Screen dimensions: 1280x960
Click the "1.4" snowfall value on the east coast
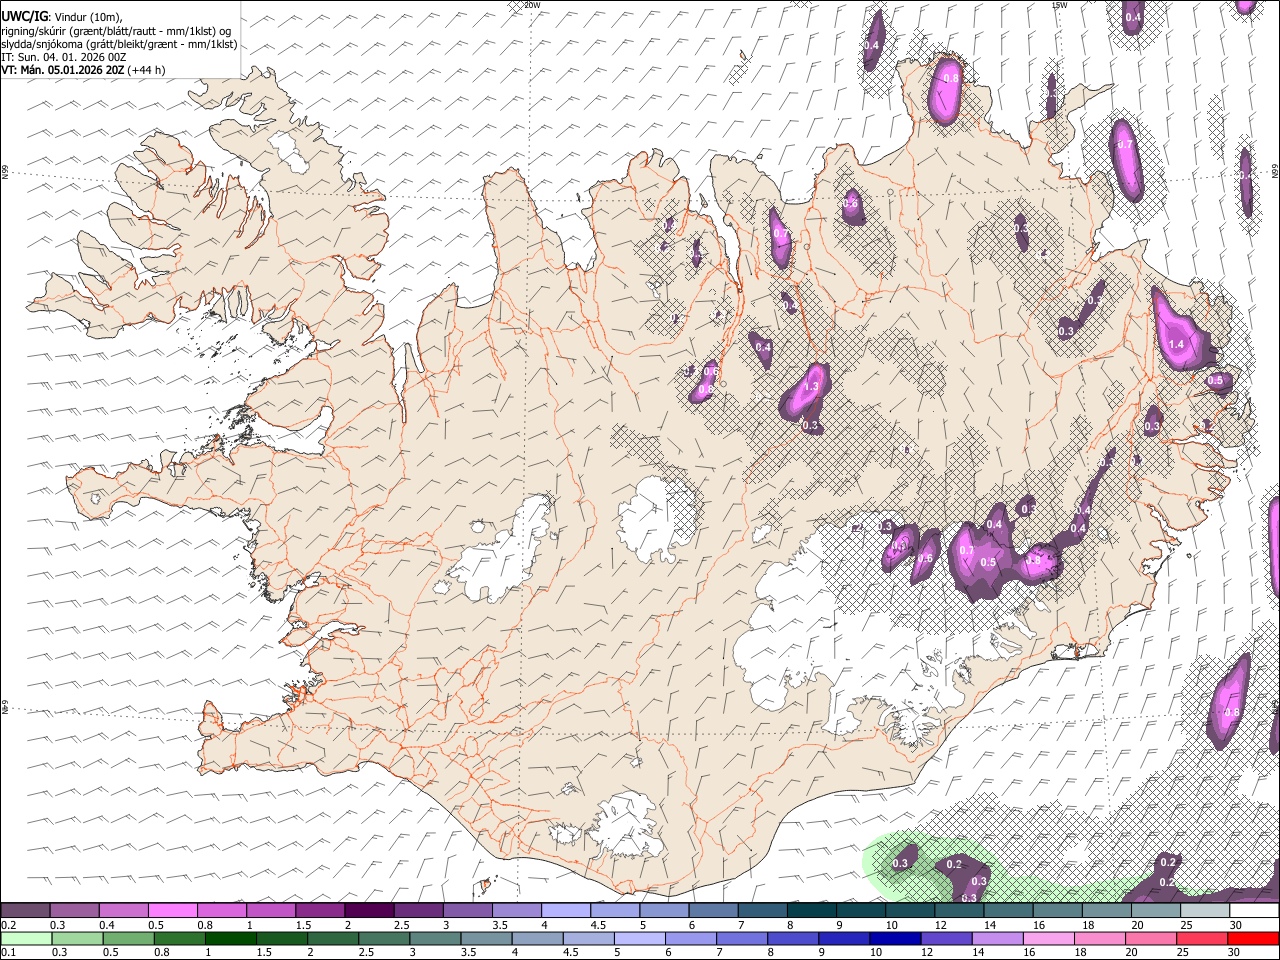[x=1176, y=344]
